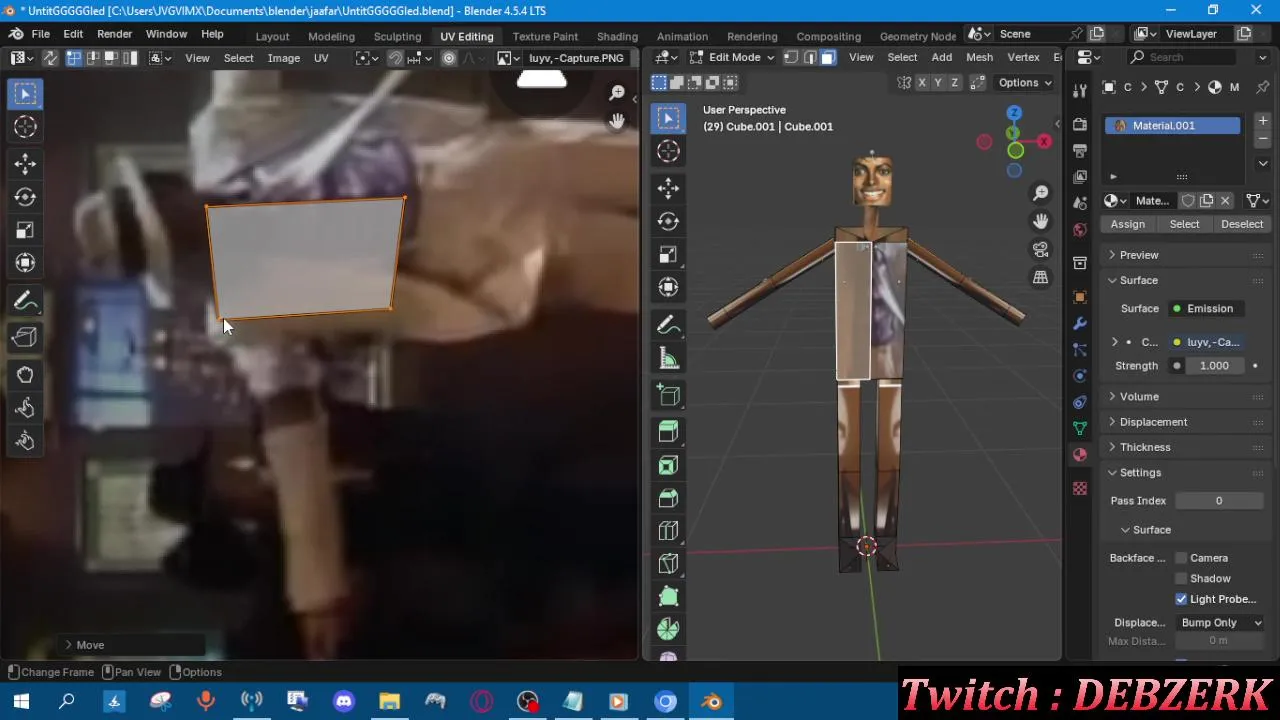Screen dimensions: 1280x720
Task: Adjust the emission Strength slider
Action: [x=1213, y=366]
